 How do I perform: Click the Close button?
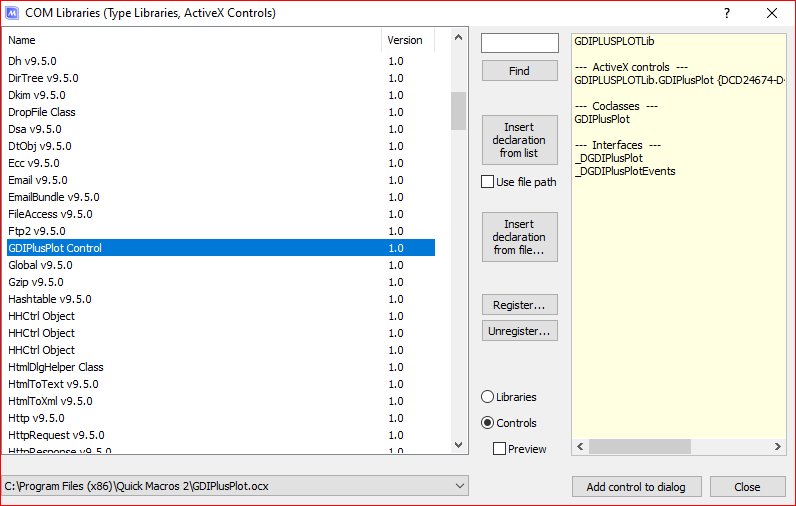tap(747, 487)
